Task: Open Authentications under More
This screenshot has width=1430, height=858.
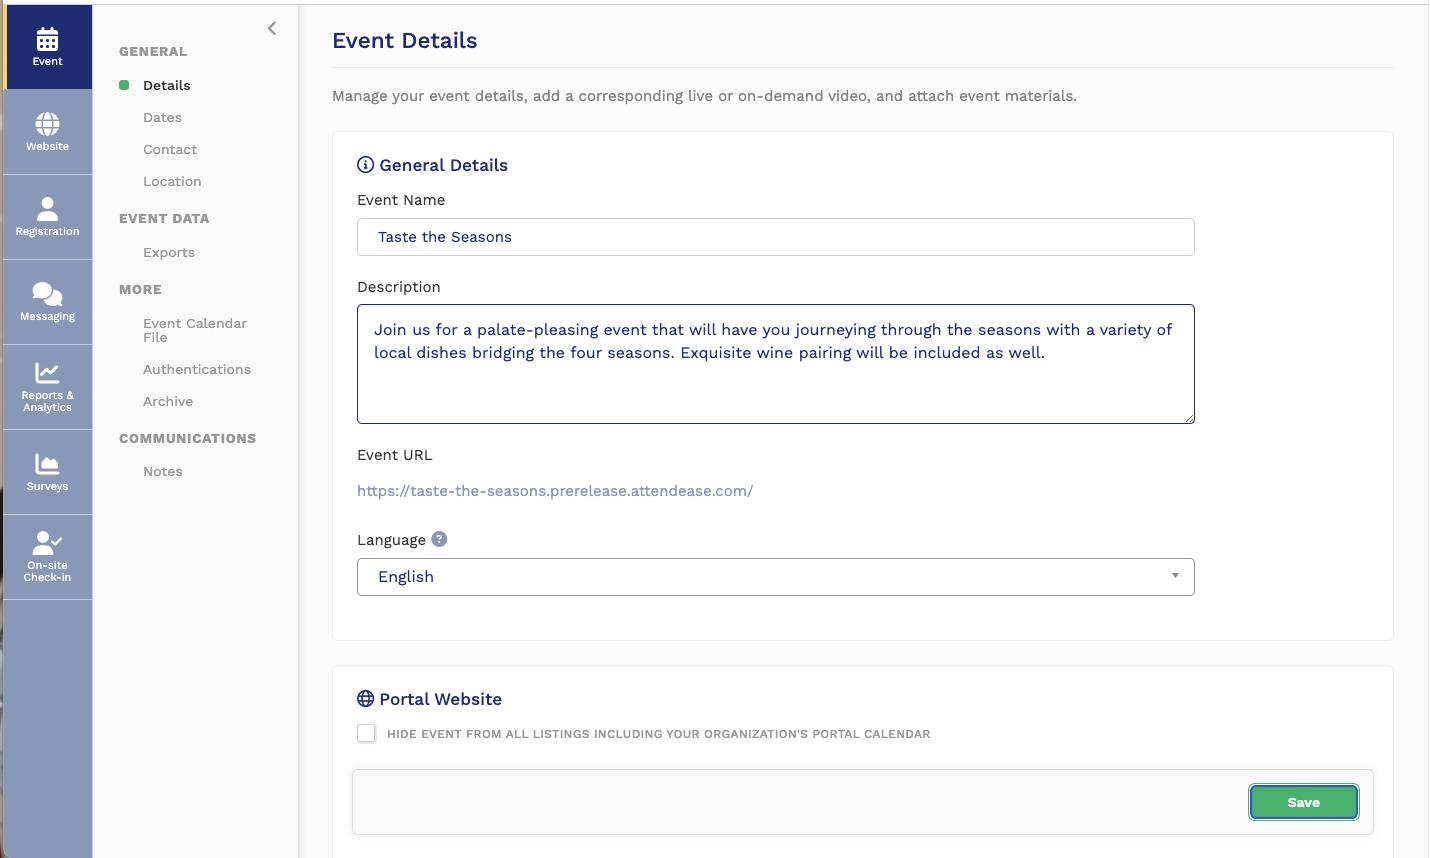Action: point(197,369)
